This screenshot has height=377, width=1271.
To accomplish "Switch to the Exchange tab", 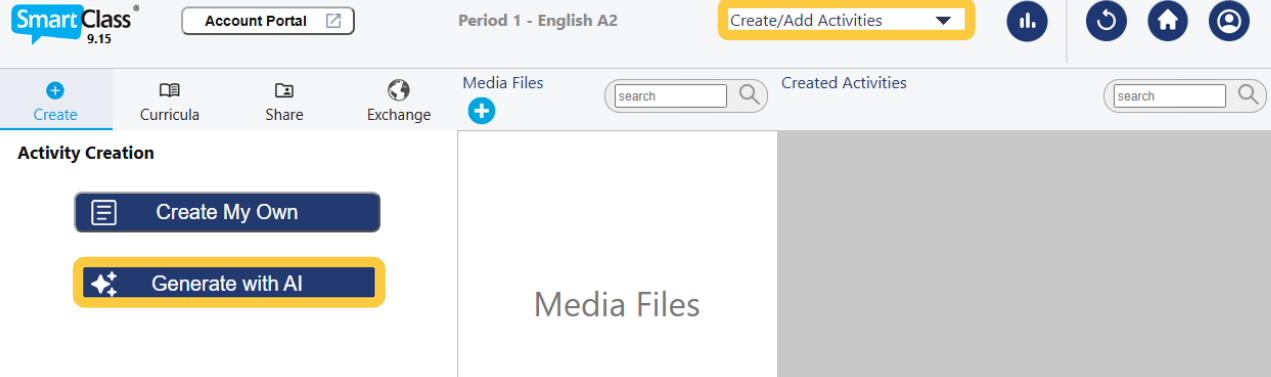I will 399,102.
